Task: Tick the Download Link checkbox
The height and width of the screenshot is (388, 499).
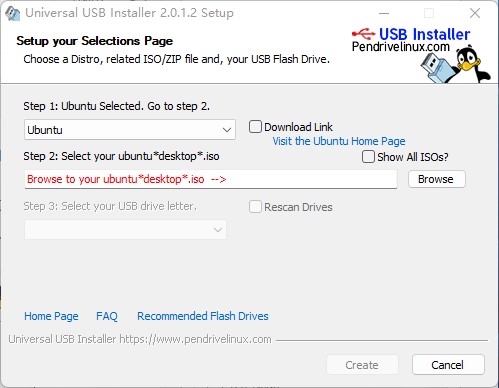Action: [x=255, y=127]
